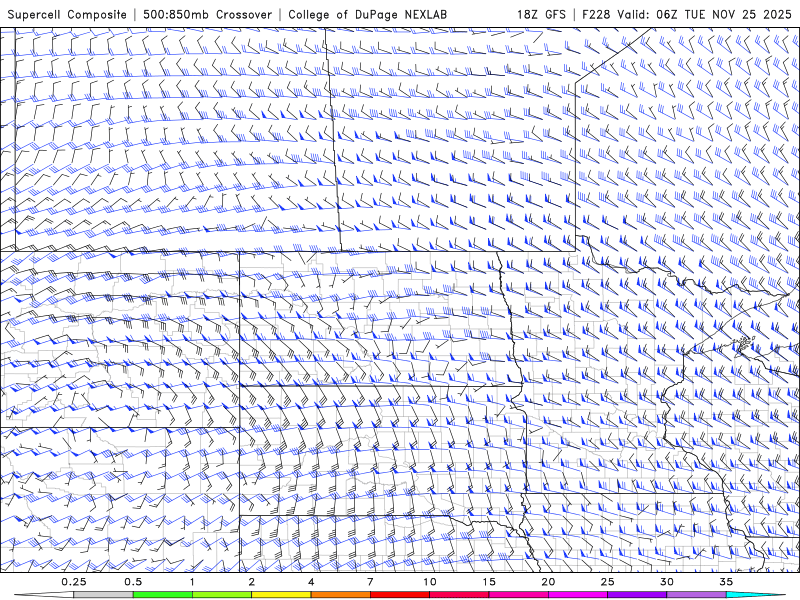Click "06Z TUE NOV 25 2025" valid time
800x600 pixels.
[724, 15]
